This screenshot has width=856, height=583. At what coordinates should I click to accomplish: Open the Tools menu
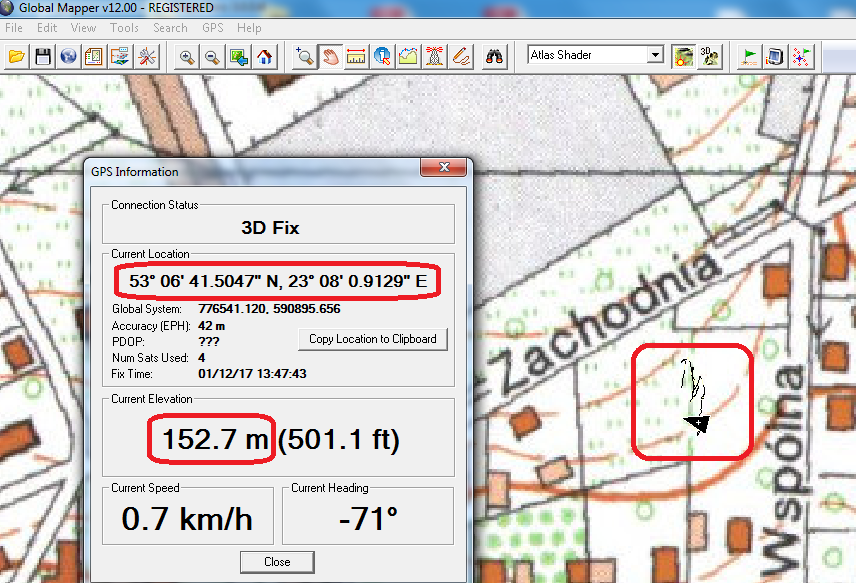[x=124, y=28]
